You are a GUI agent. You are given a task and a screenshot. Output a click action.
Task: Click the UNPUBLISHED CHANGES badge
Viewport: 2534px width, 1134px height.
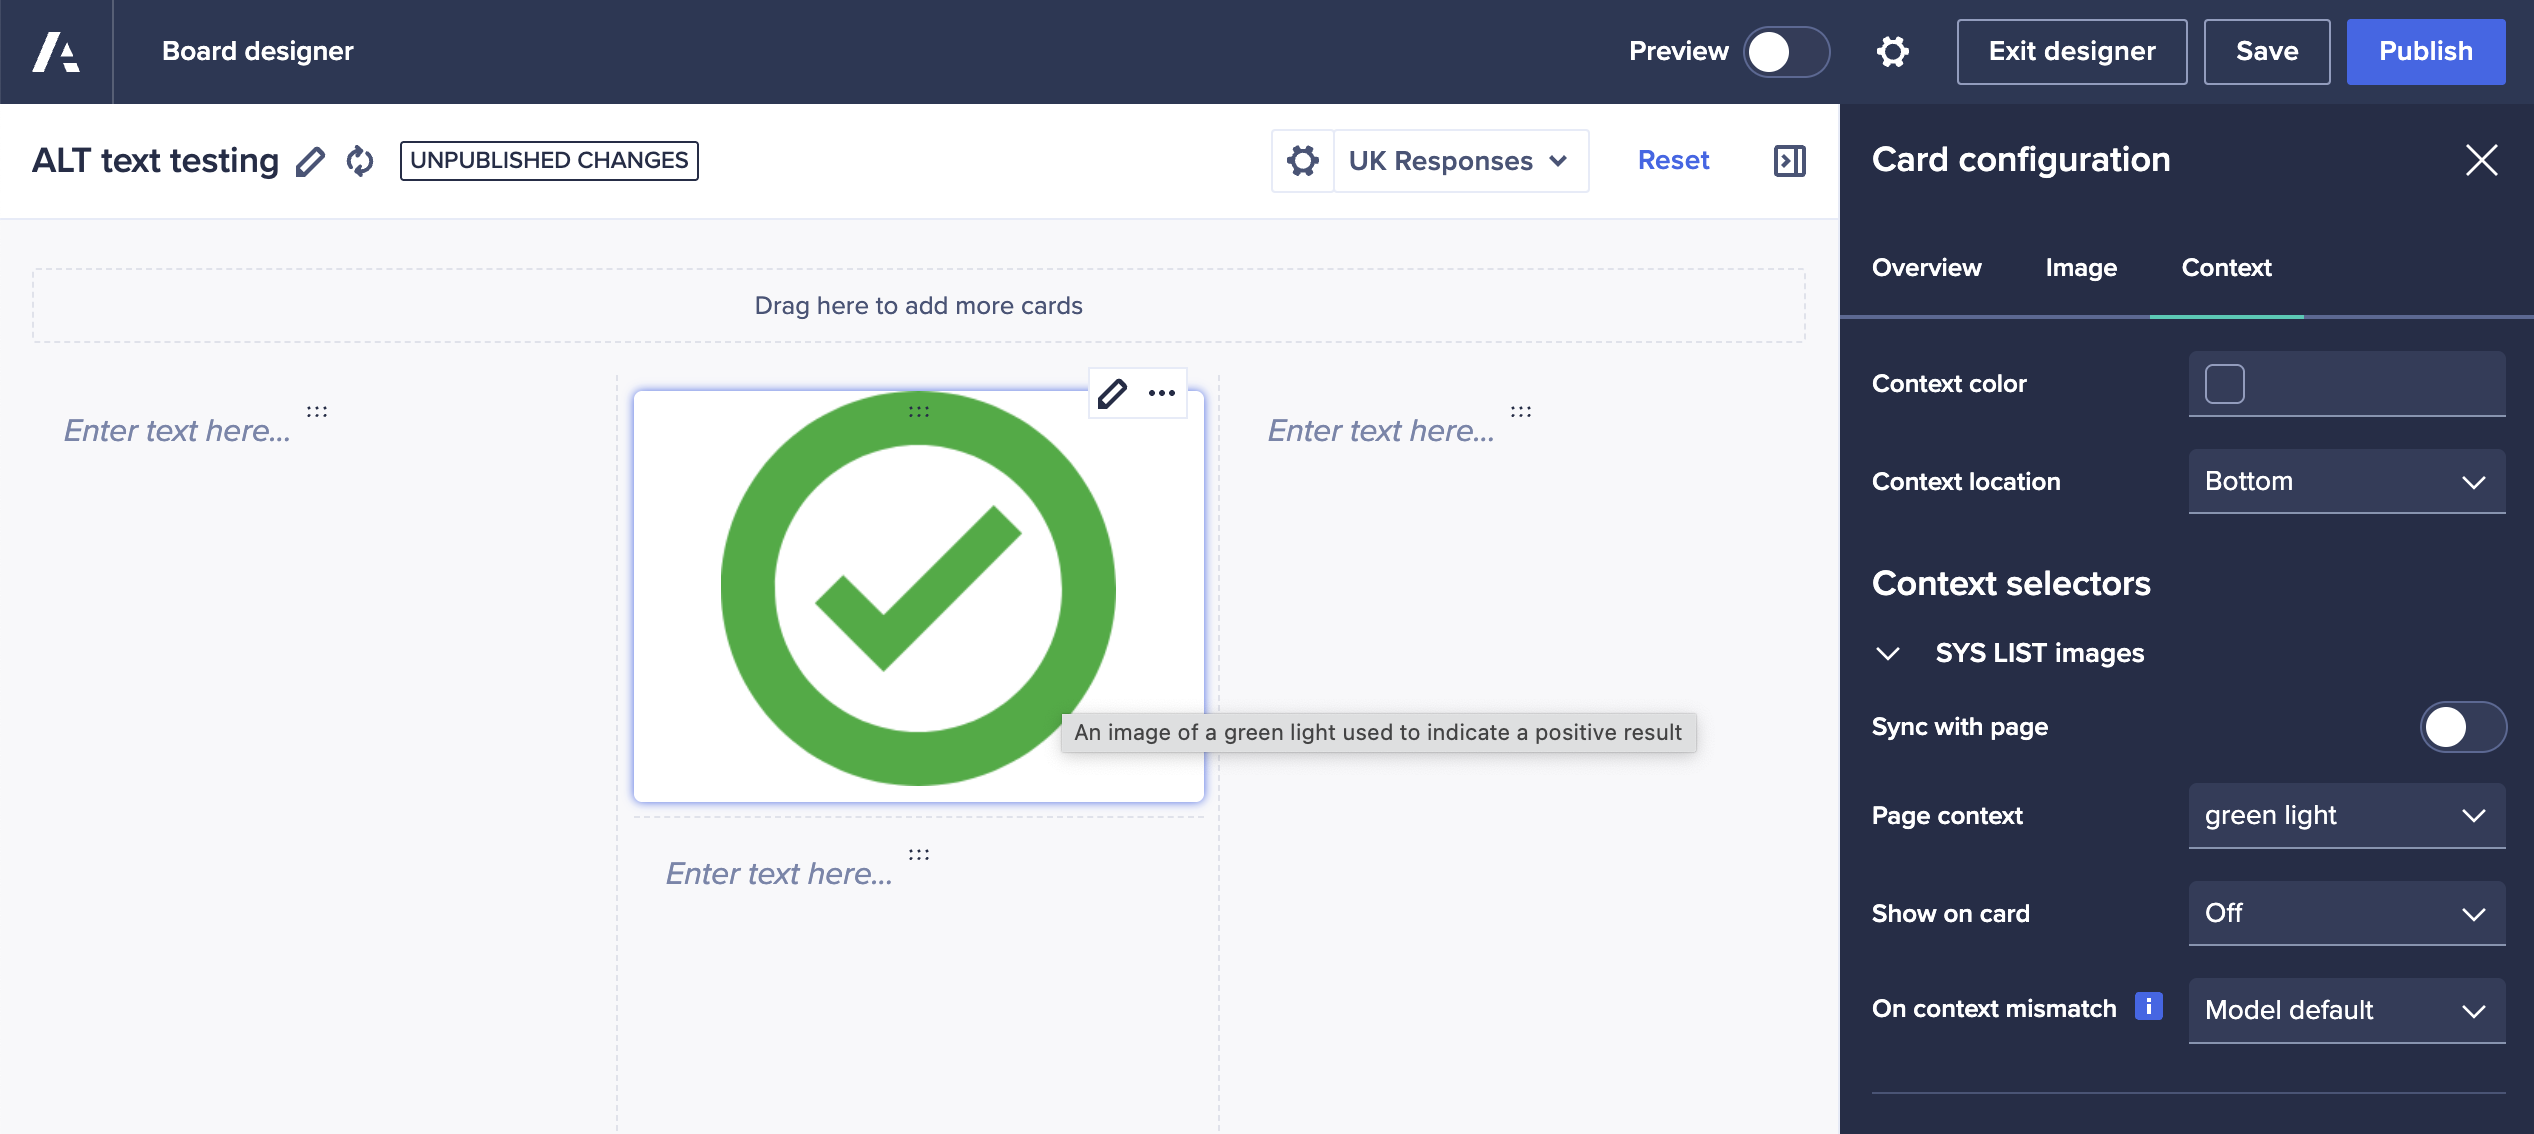tap(549, 161)
